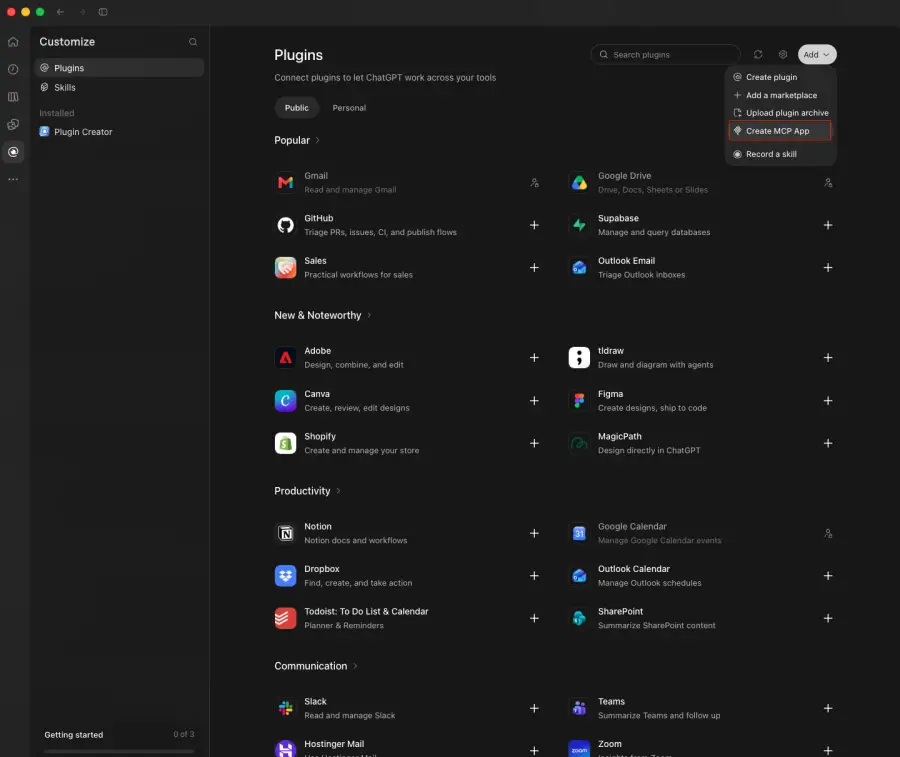Expand the Popular section chevron
The width and height of the screenshot is (900, 757).
(317, 140)
